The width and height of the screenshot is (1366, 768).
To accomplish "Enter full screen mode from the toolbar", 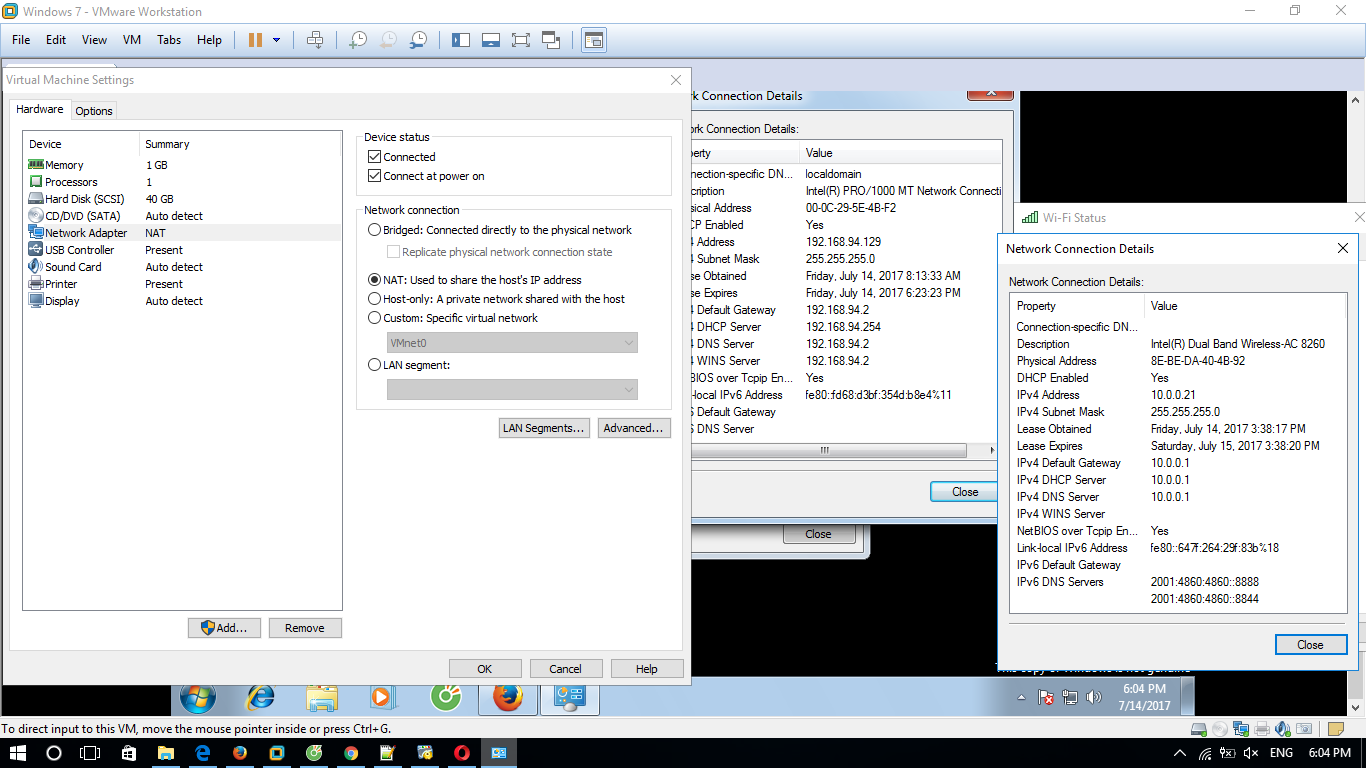I will point(520,40).
